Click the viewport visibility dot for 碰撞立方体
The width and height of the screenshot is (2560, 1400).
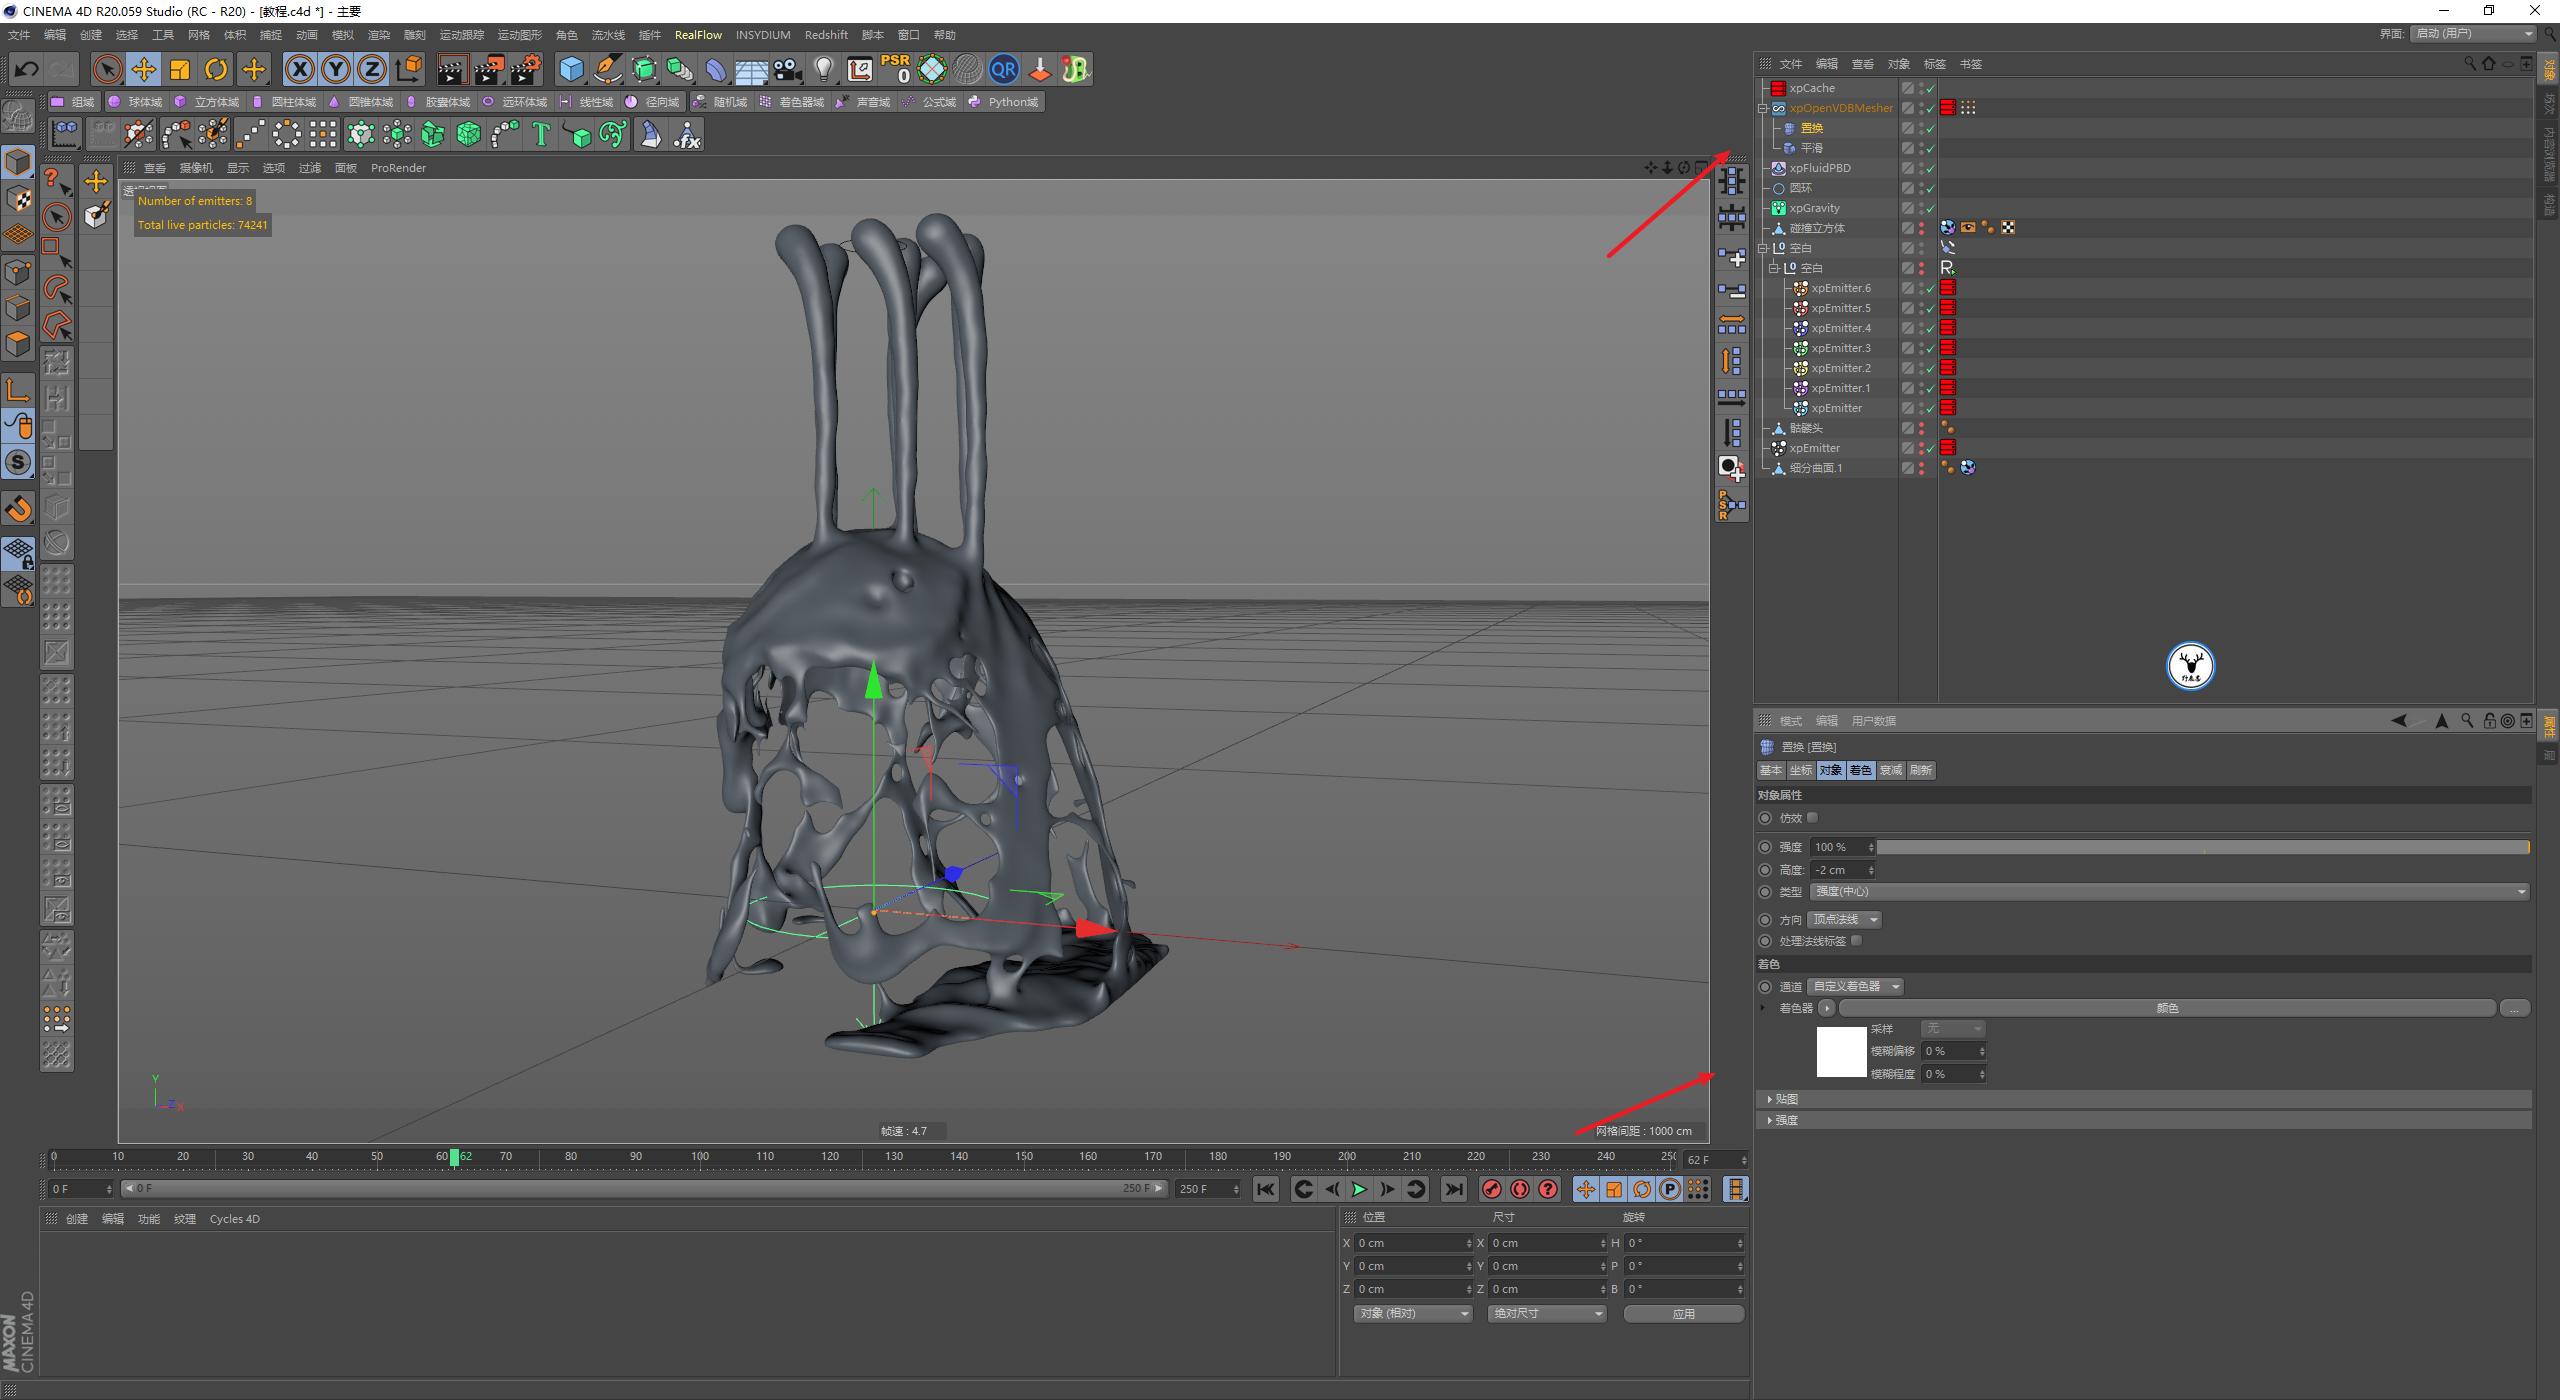click(1922, 225)
